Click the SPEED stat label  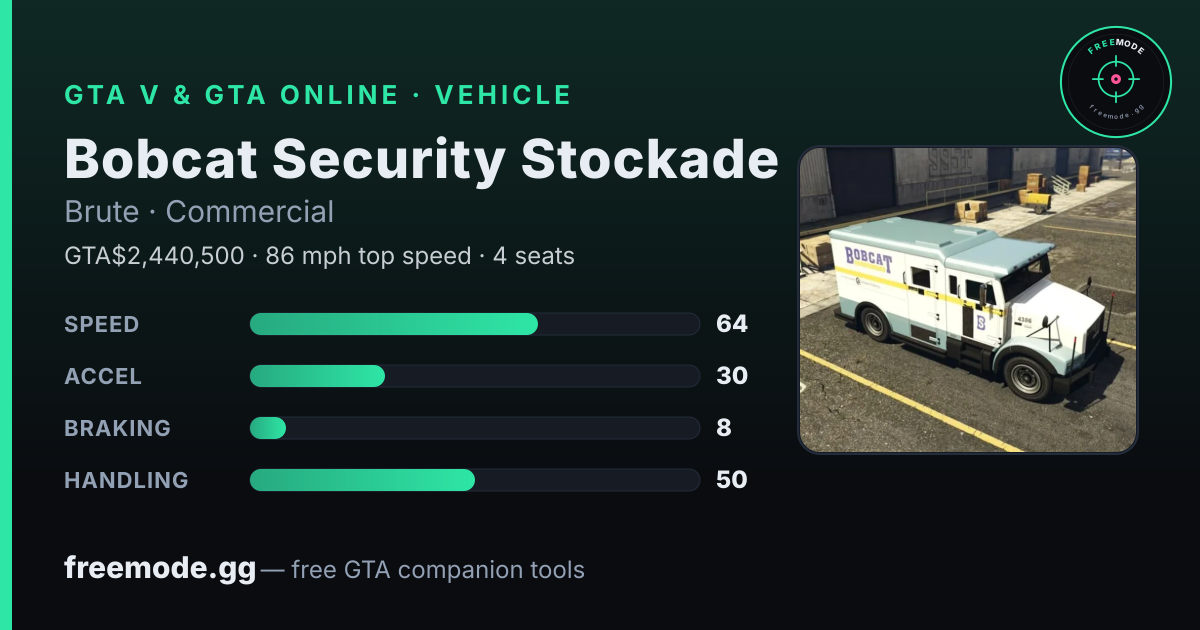pos(102,324)
